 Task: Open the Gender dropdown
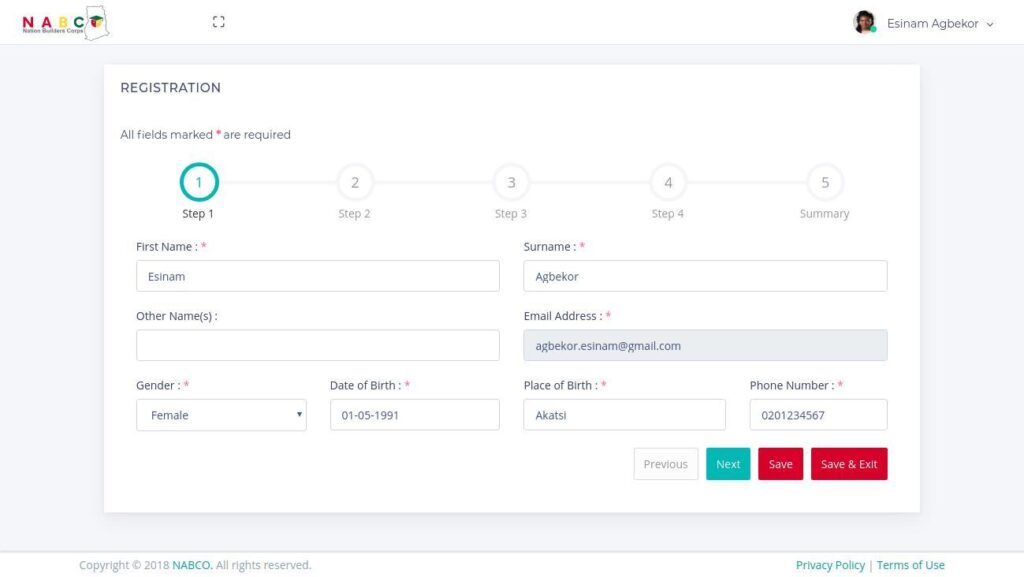tap(221, 415)
